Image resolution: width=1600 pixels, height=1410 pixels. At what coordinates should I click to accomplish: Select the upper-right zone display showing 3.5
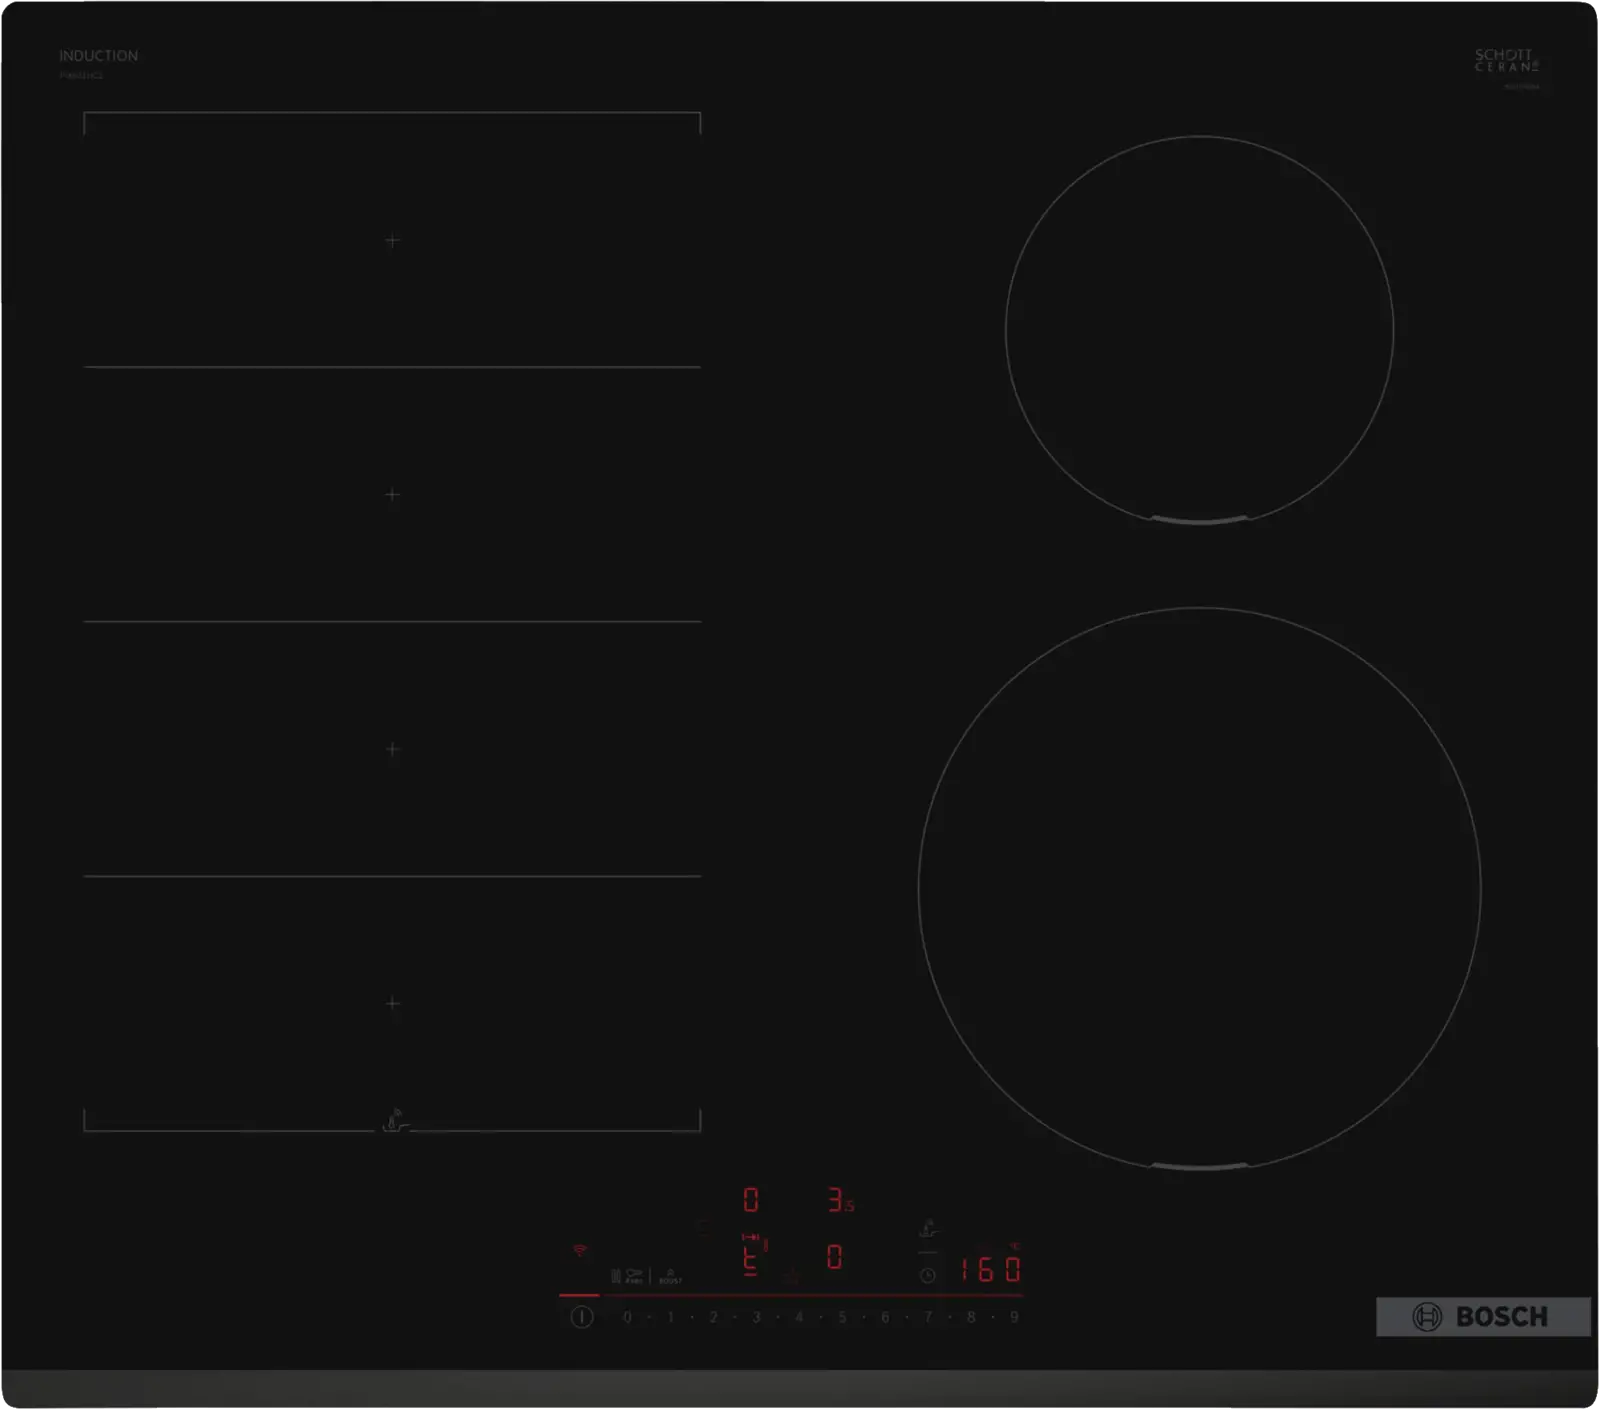click(x=841, y=1200)
